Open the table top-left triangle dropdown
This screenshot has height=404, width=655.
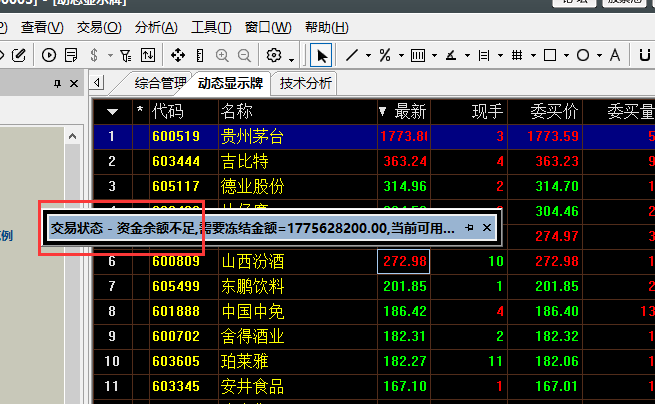pos(112,112)
